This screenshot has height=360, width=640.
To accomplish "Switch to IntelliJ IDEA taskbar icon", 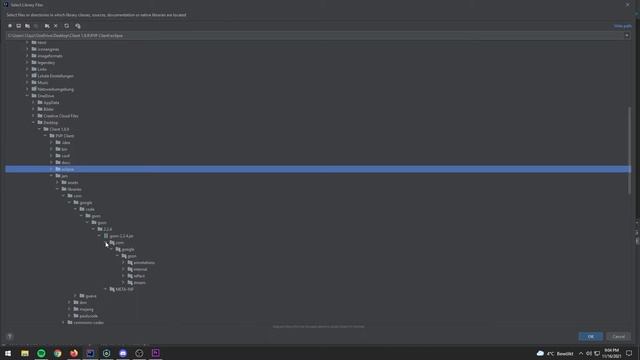I will tap(90, 353).
